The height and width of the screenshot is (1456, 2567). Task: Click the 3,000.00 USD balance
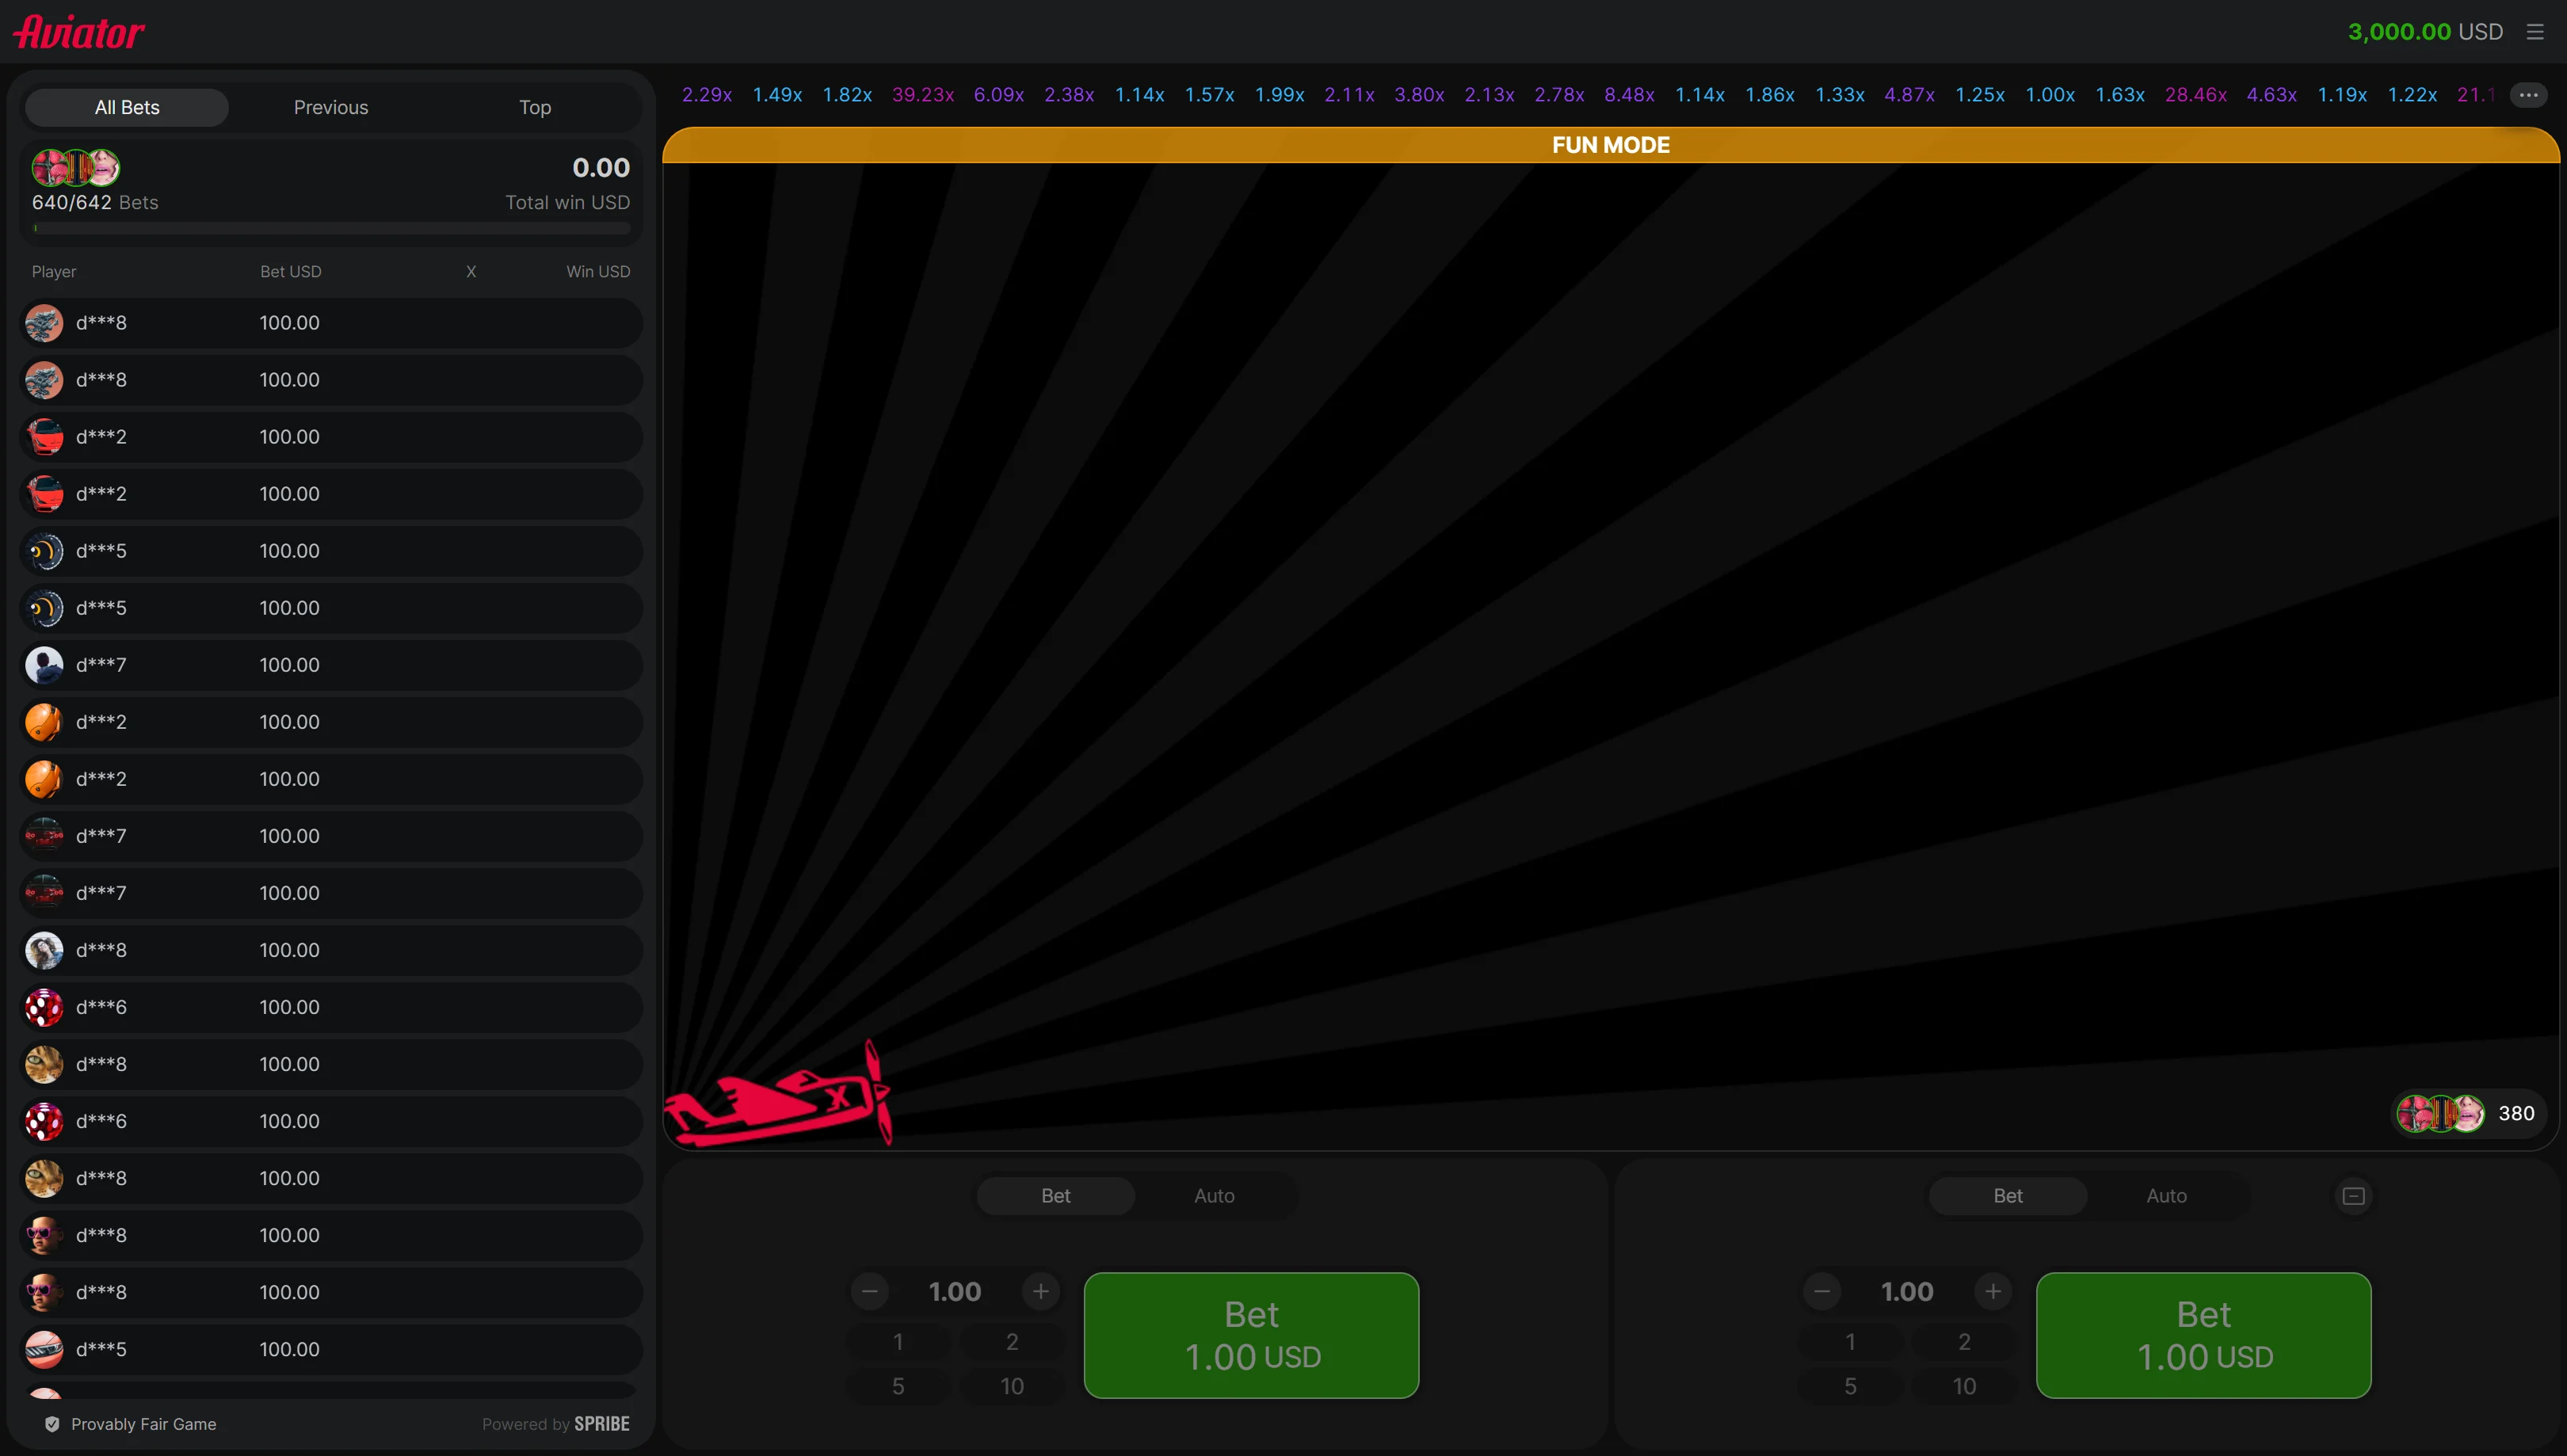(x=2424, y=32)
